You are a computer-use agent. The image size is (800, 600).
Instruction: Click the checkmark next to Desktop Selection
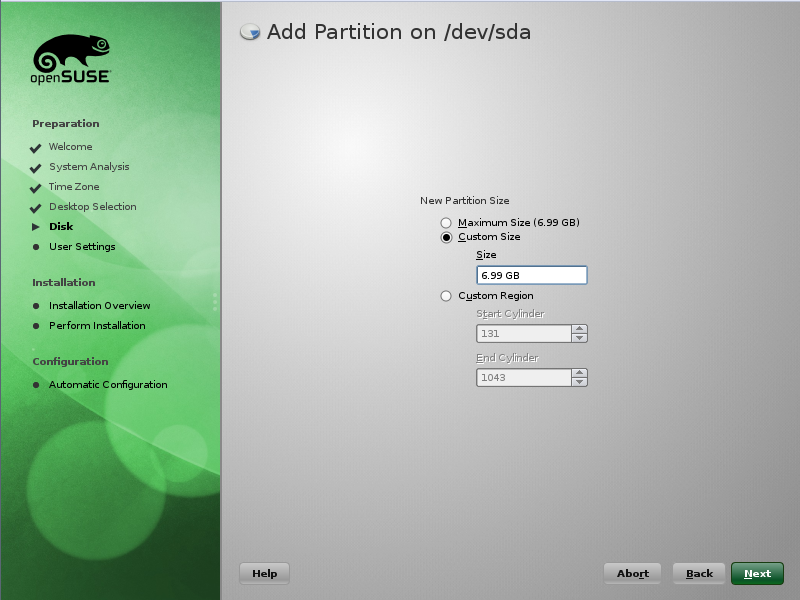(35, 208)
